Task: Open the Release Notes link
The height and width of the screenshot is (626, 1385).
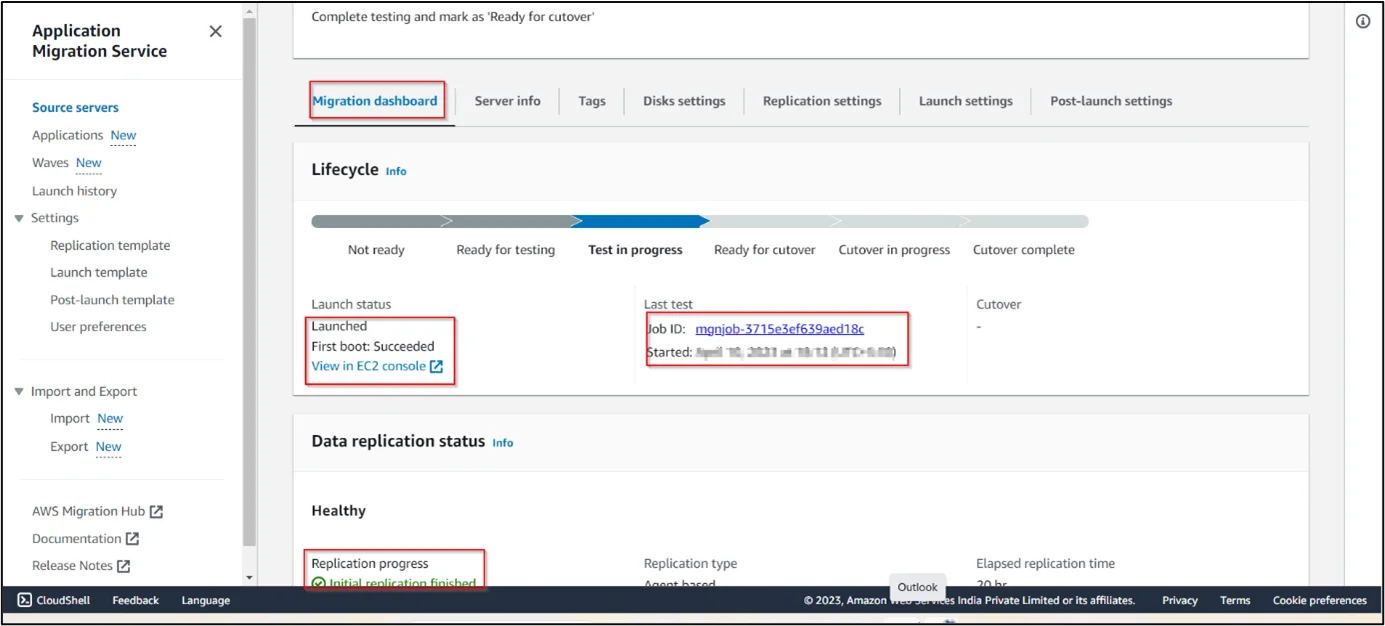Action: click(72, 566)
